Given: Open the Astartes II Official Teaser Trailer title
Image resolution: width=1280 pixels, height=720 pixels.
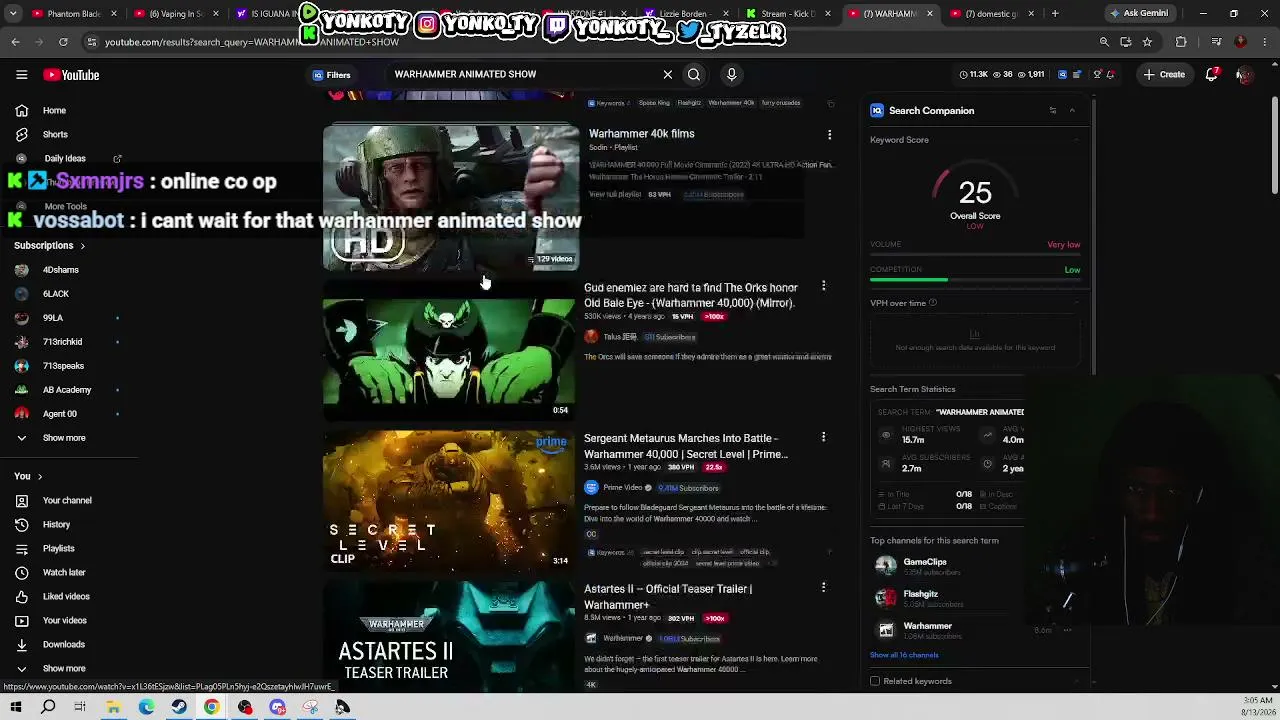Looking at the screenshot, I should (x=668, y=597).
